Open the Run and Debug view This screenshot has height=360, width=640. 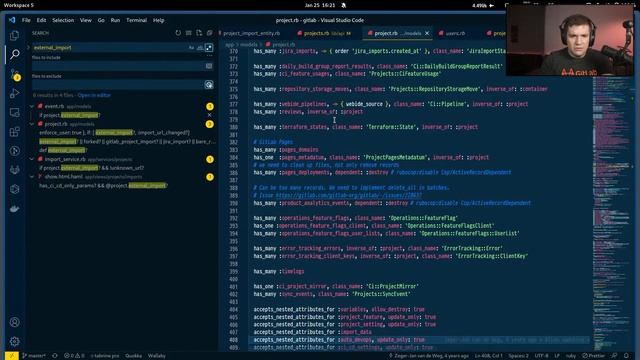pyautogui.click(x=15, y=93)
